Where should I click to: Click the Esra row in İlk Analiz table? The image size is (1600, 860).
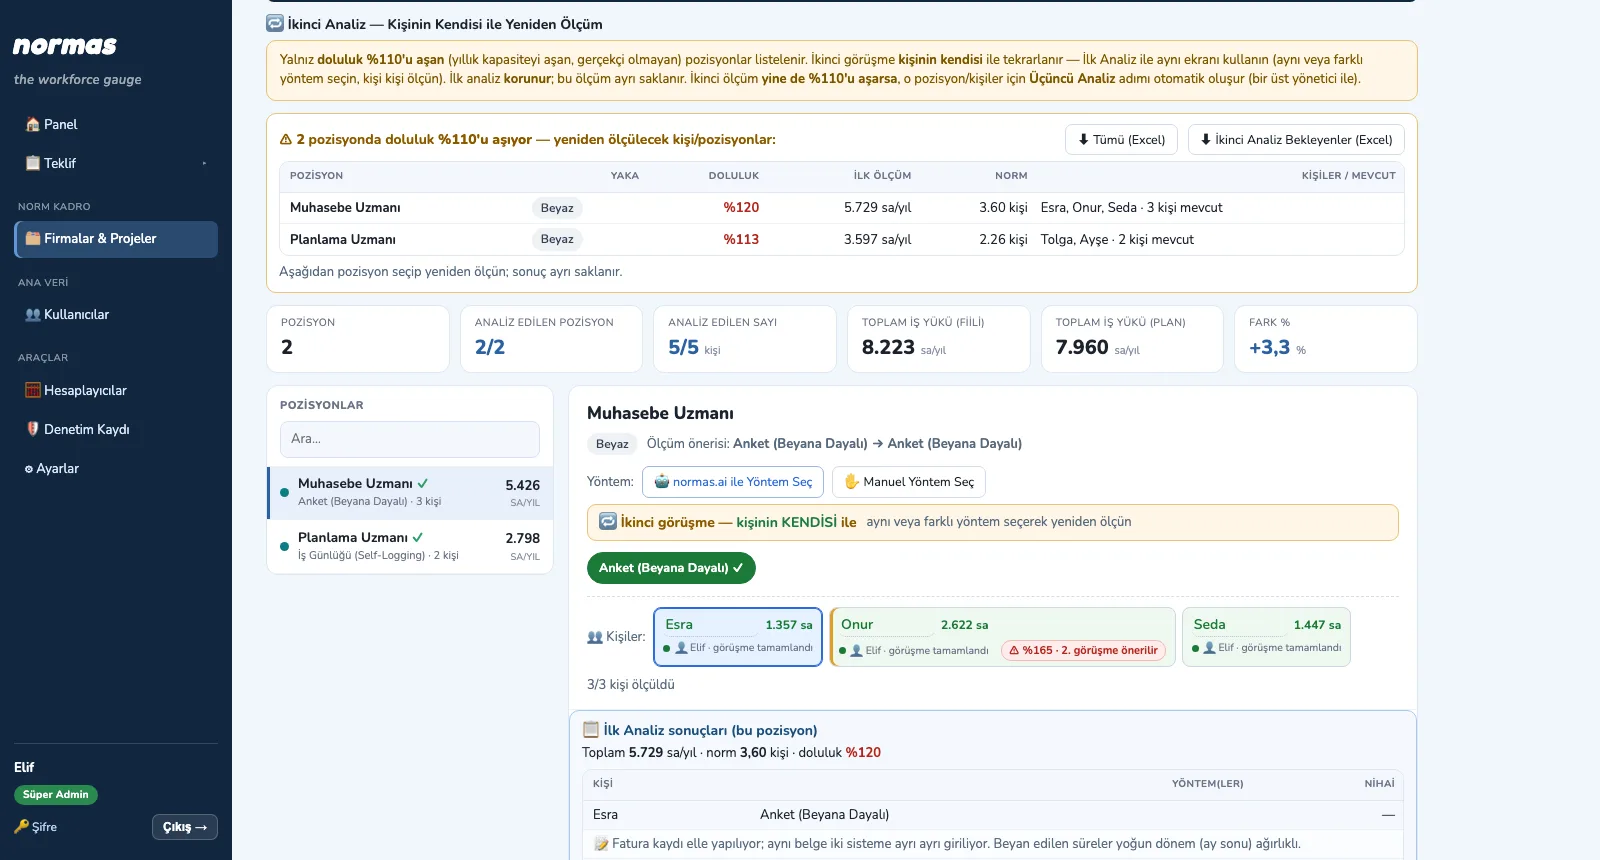pos(992,815)
